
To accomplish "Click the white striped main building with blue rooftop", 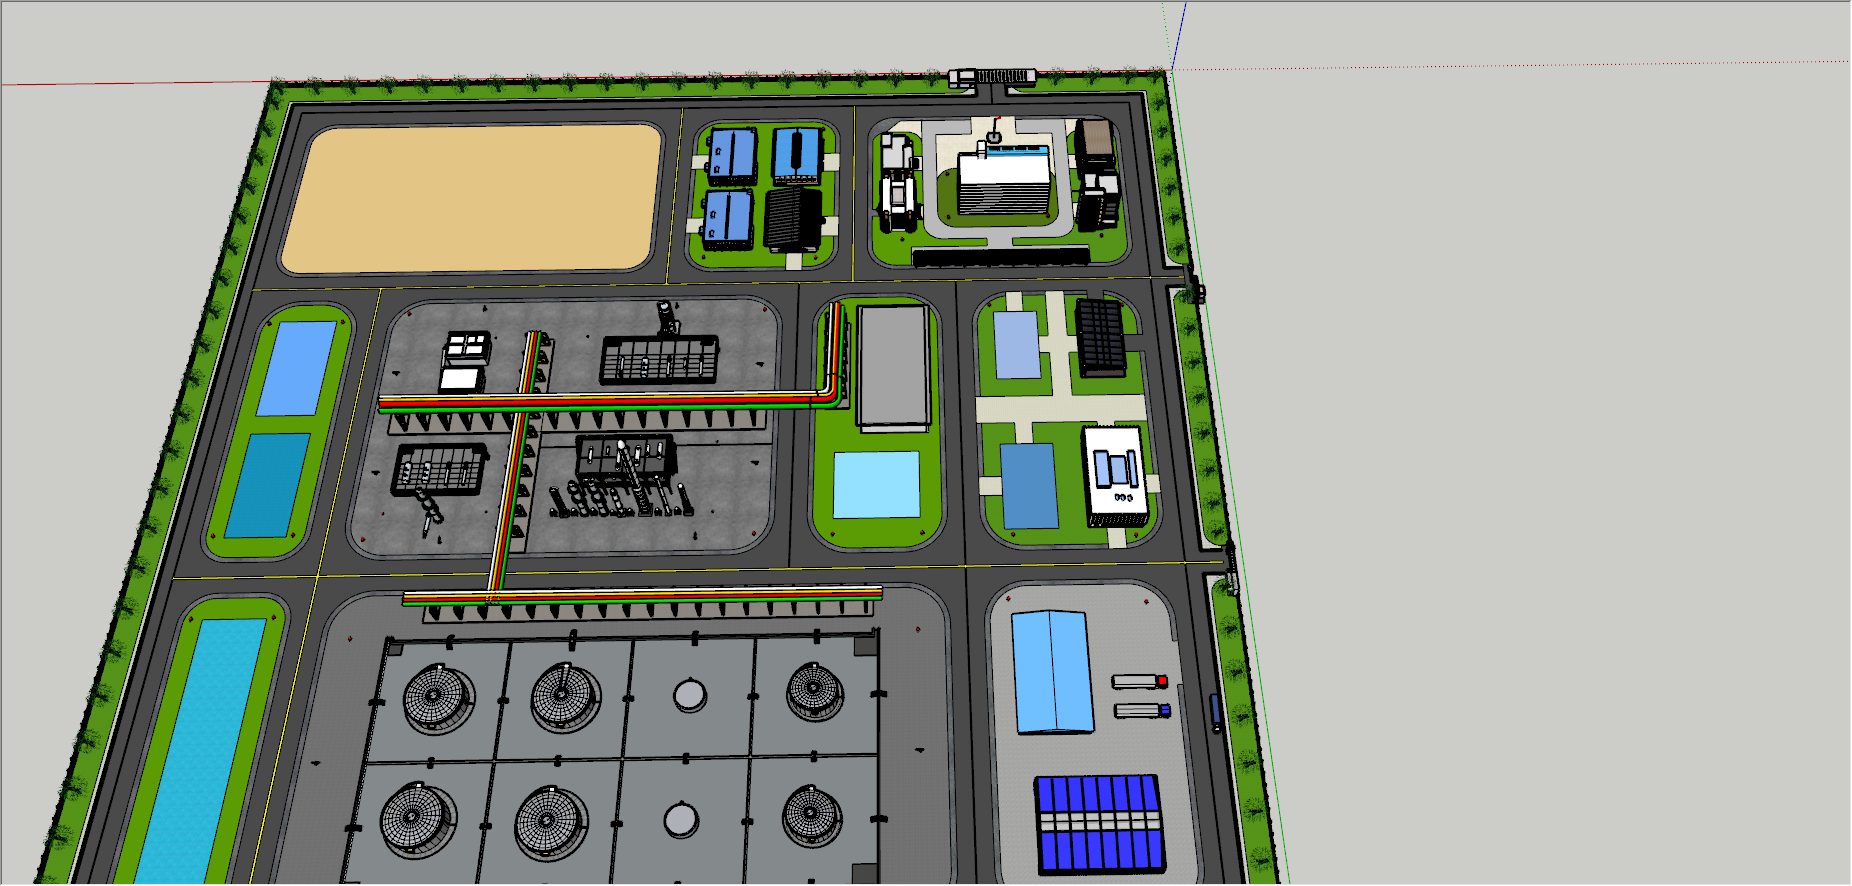I will click(1004, 179).
